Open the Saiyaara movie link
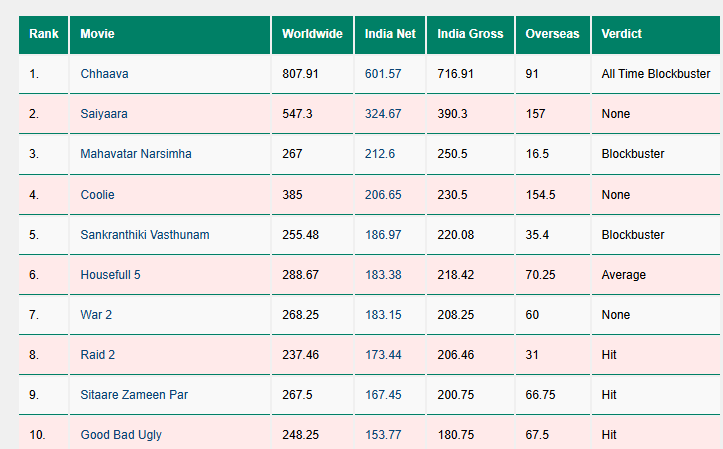723x449 pixels. point(104,114)
